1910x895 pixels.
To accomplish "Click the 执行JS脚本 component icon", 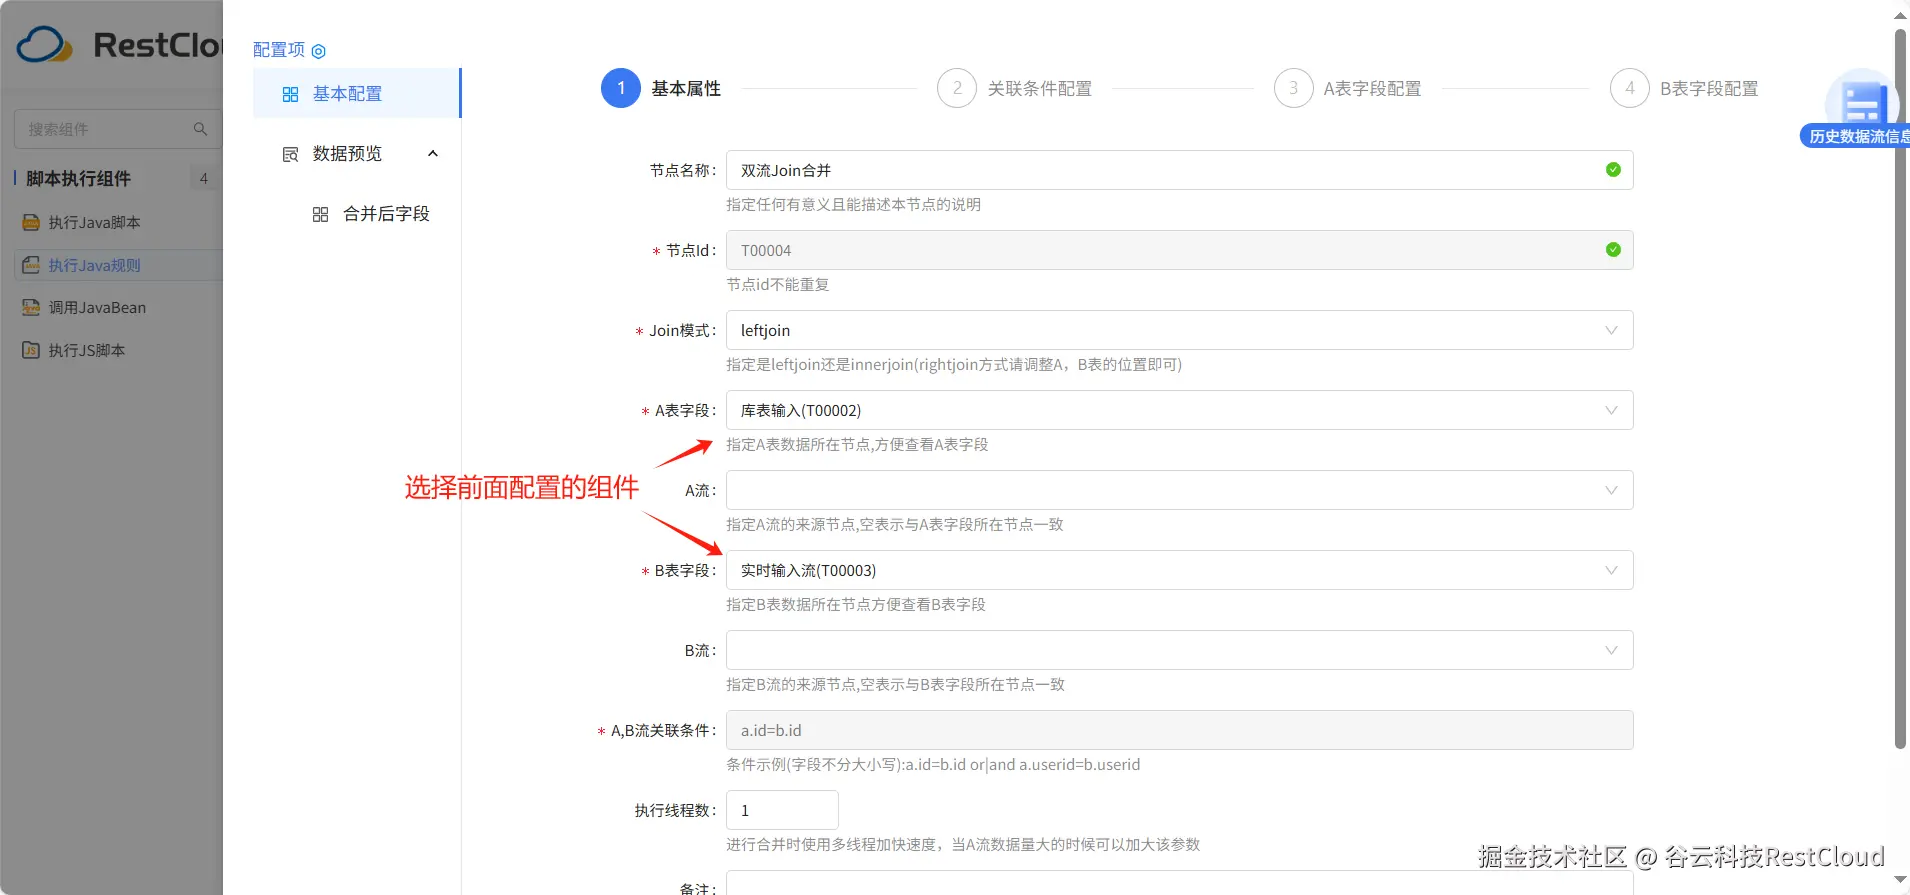I will pos(31,350).
